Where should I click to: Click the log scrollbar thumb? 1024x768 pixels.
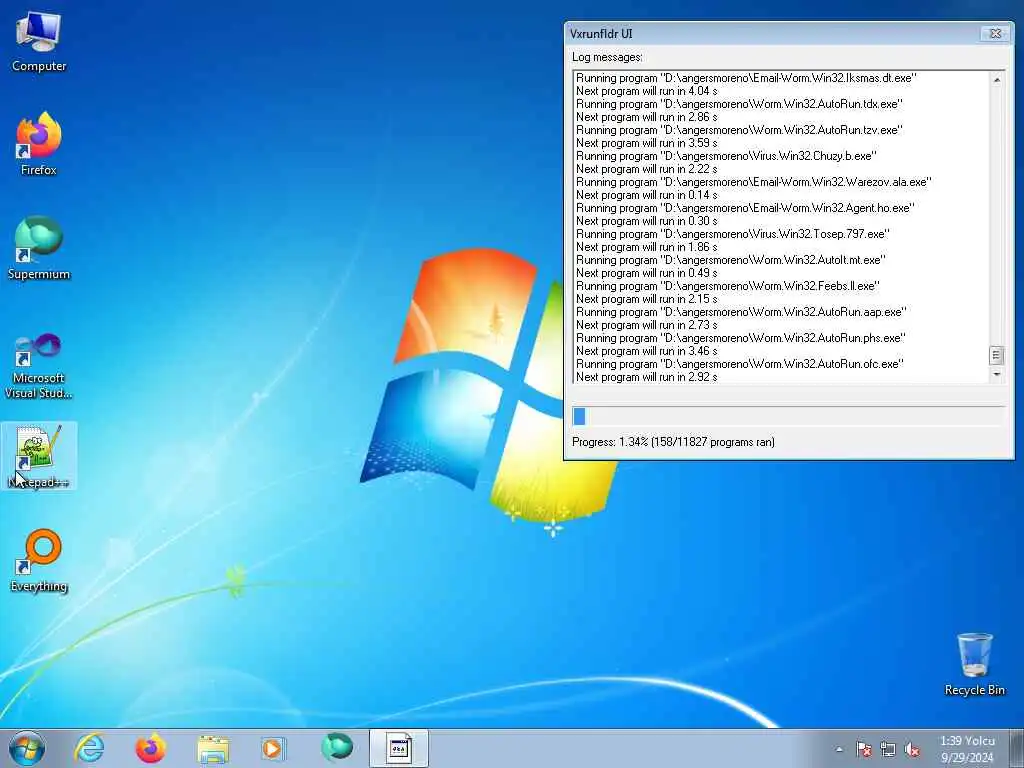pyautogui.click(x=997, y=355)
